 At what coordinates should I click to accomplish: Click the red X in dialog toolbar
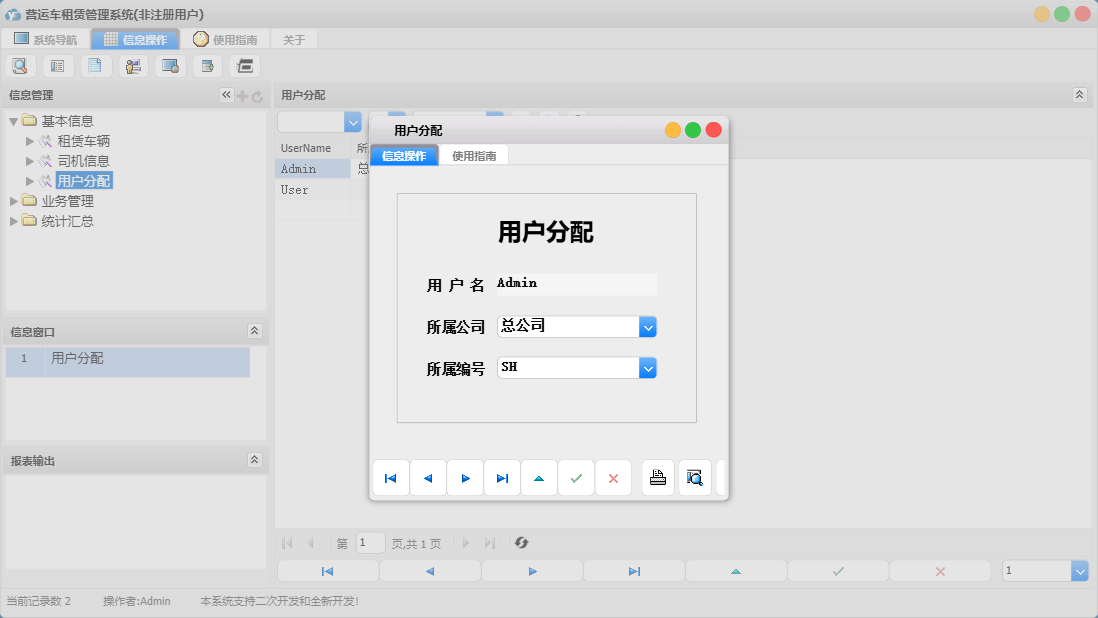coord(613,478)
